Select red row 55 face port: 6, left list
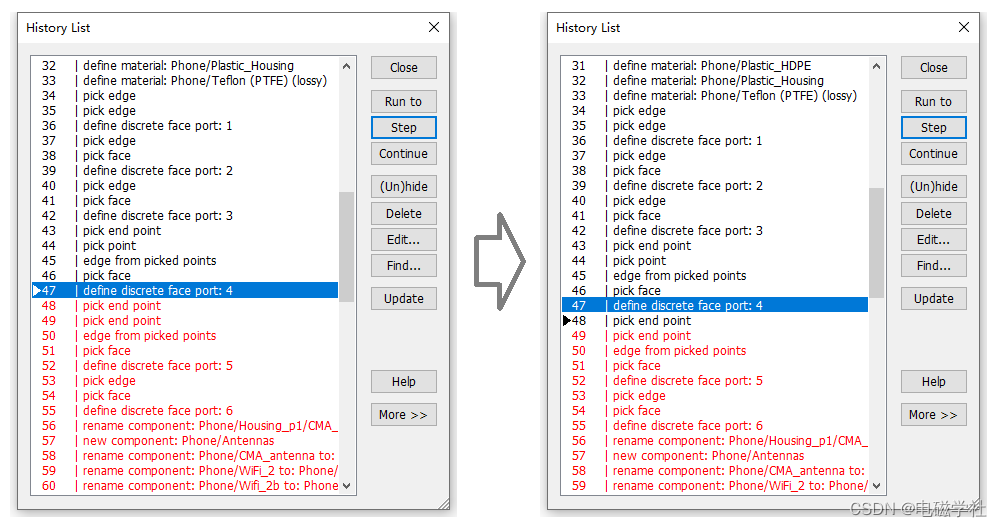The width and height of the screenshot is (1002, 527). coord(185,411)
